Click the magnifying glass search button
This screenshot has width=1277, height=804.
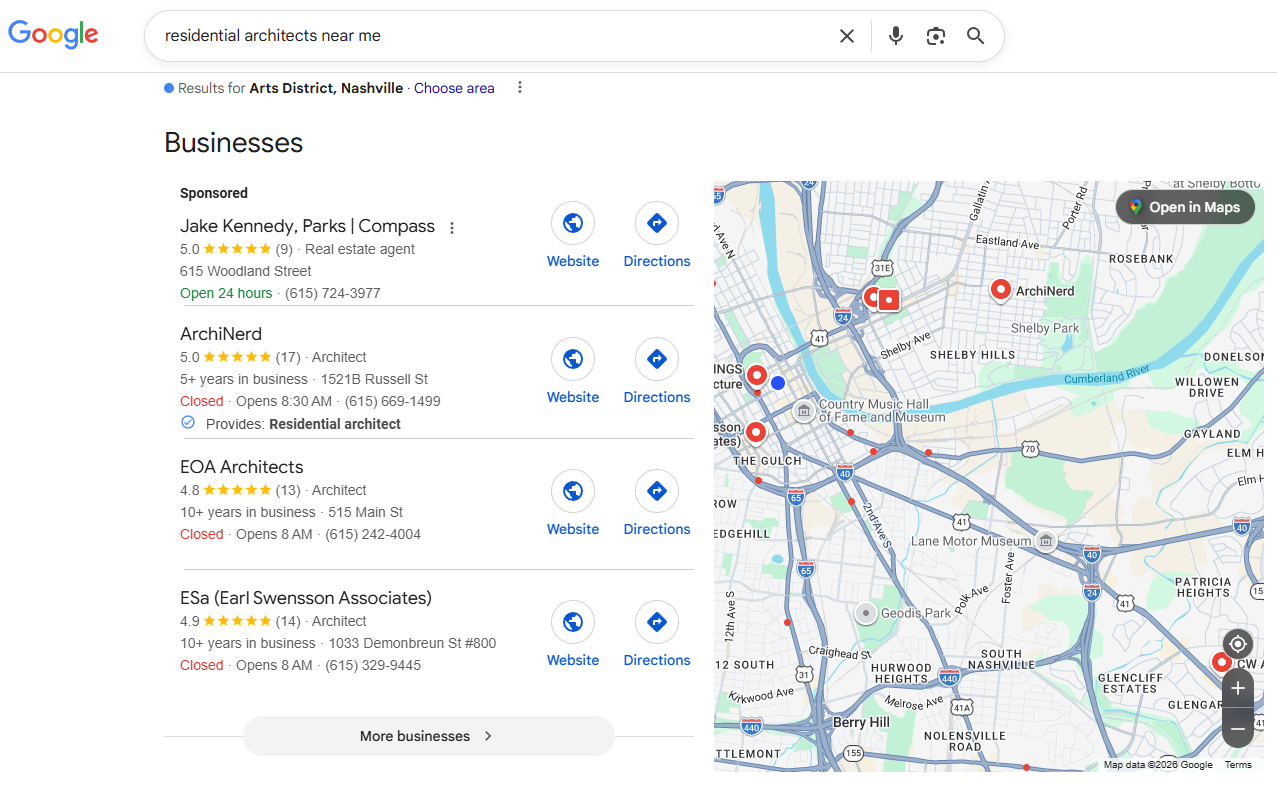pos(975,36)
